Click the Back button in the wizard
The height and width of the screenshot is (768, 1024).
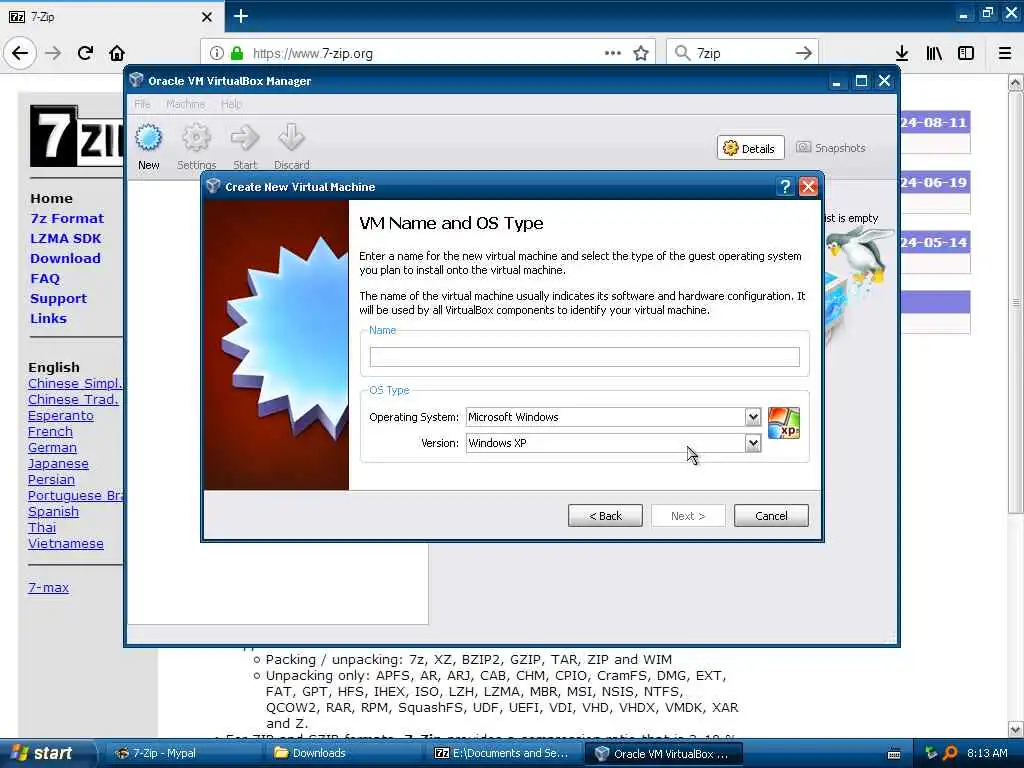pyautogui.click(x=605, y=515)
